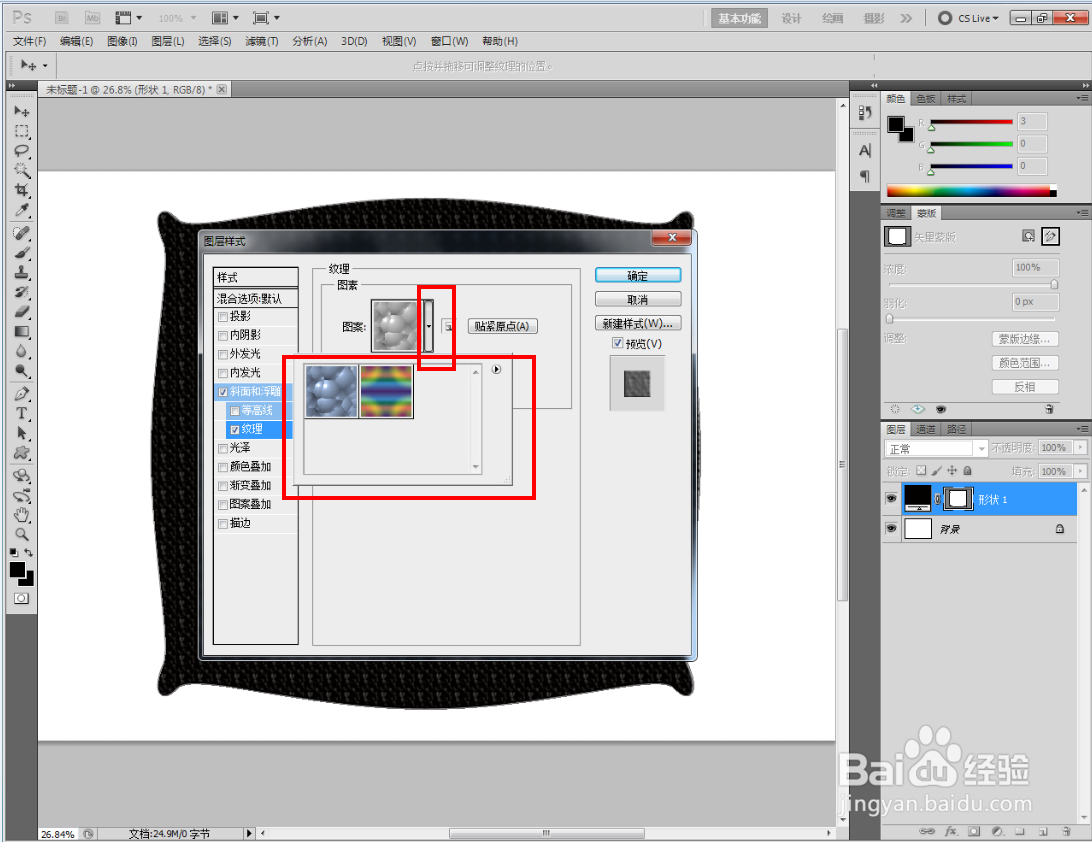The image size is (1092, 842).
Task: Select the Blur tool
Action: [22, 351]
